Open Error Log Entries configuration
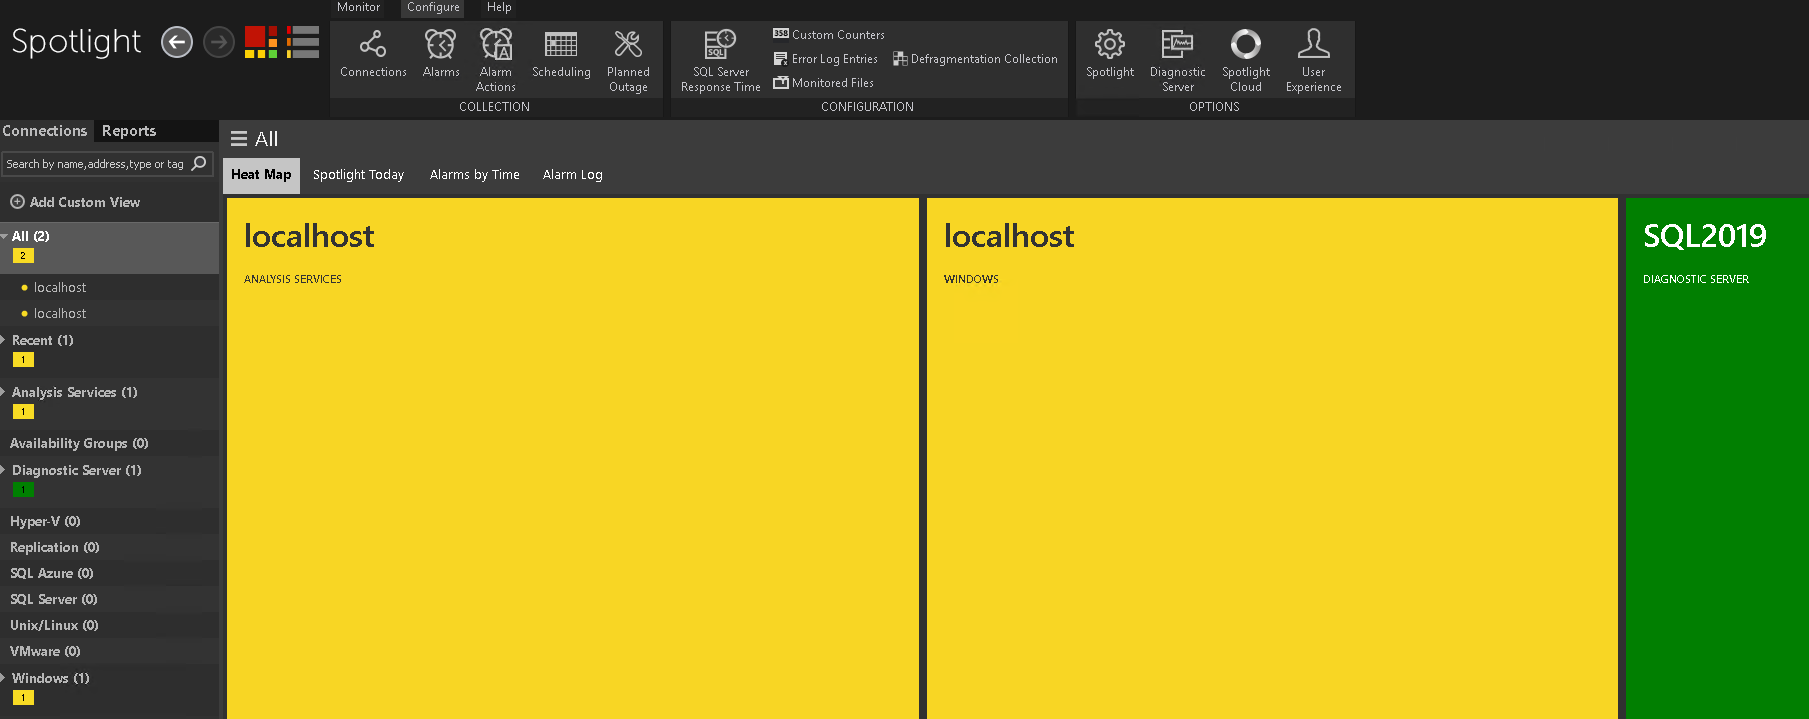Image resolution: width=1809 pixels, height=719 pixels. pos(826,59)
